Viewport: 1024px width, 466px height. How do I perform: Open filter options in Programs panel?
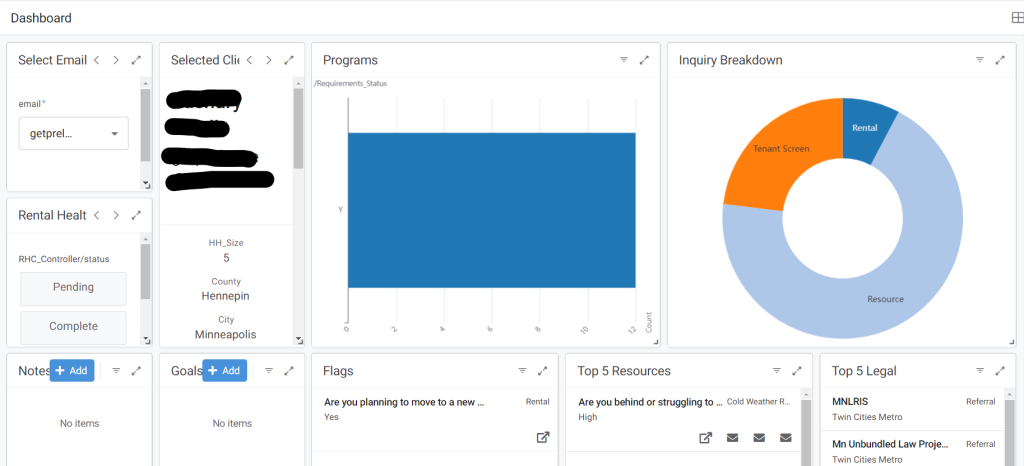pyautogui.click(x=624, y=60)
